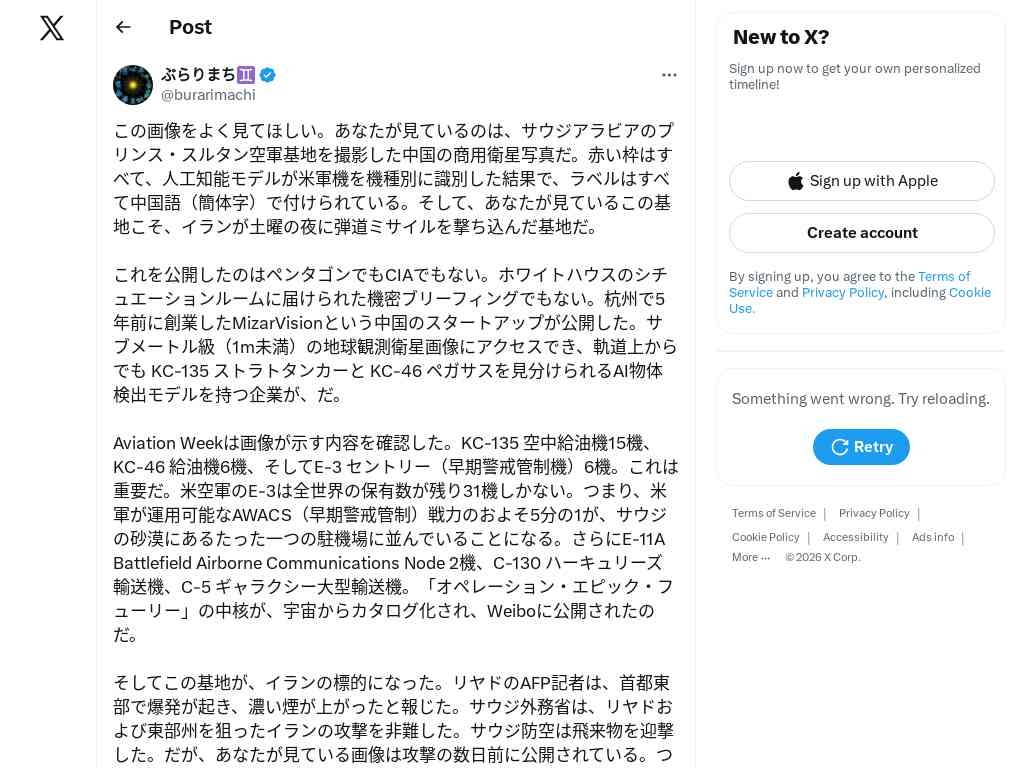
Task: Open the Accessibility footer link
Action: [856, 537]
